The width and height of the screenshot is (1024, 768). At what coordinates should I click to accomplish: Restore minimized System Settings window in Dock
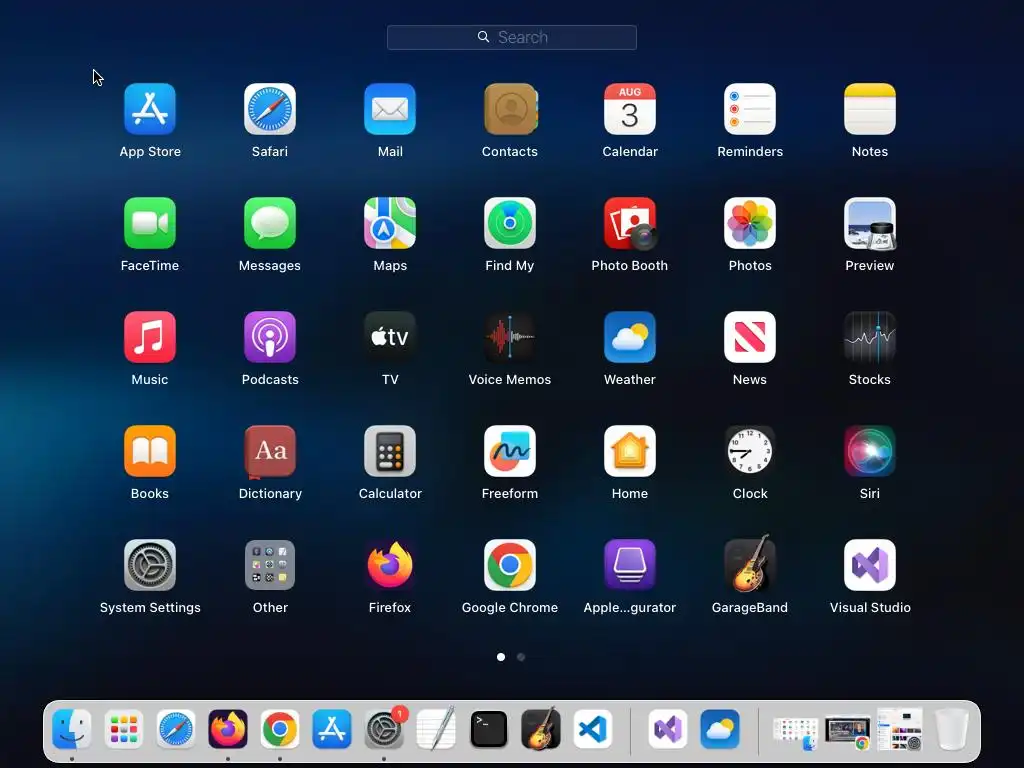899,729
